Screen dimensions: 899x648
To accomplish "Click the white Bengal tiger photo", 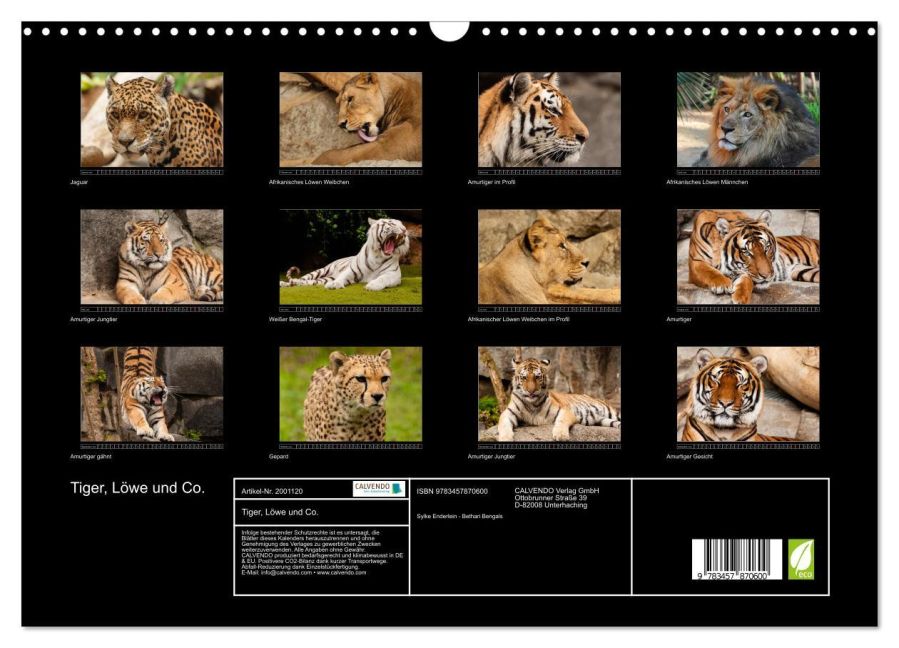I will (350, 257).
